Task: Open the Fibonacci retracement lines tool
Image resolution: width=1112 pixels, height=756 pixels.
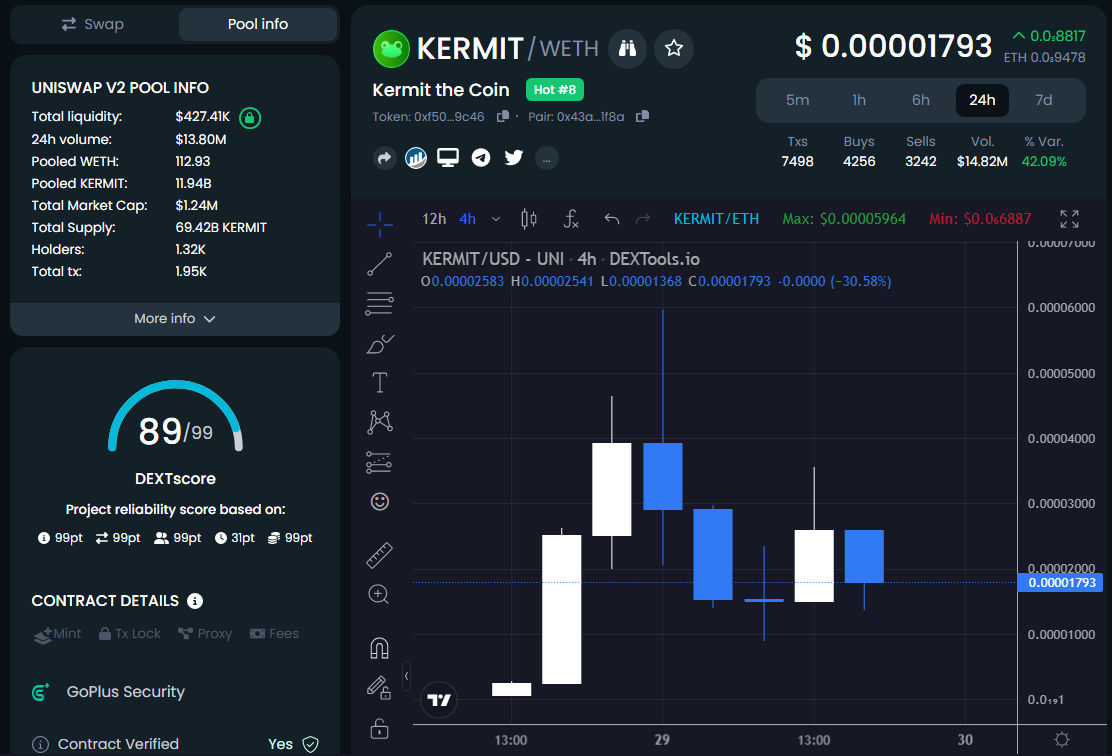Action: pyautogui.click(x=379, y=304)
